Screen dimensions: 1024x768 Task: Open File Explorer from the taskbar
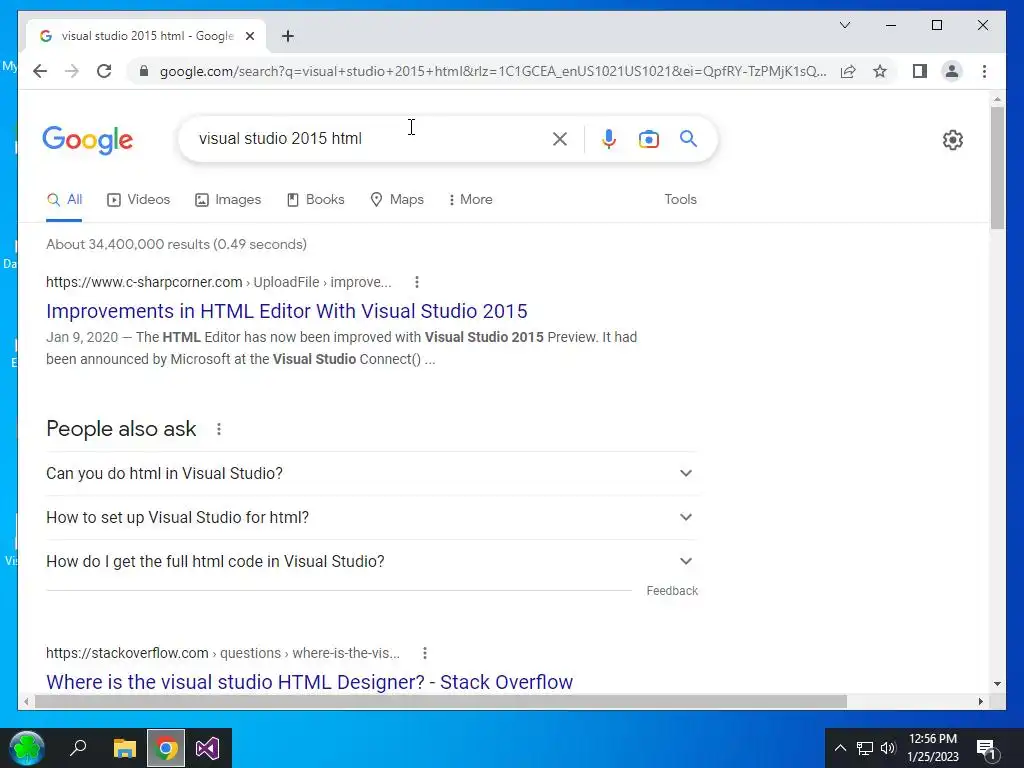tap(124, 748)
